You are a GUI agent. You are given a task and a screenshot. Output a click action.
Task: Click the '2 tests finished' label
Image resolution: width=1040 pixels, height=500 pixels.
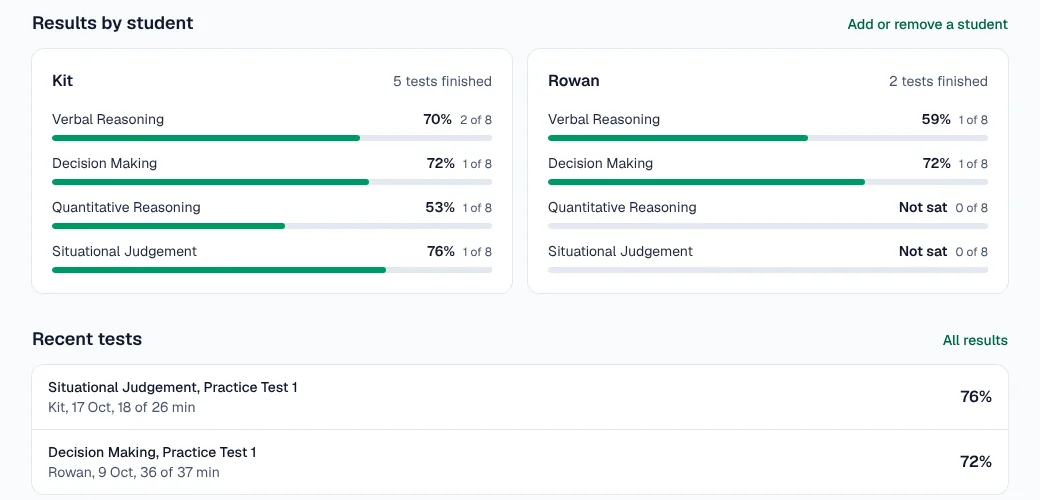click(939, 82)
